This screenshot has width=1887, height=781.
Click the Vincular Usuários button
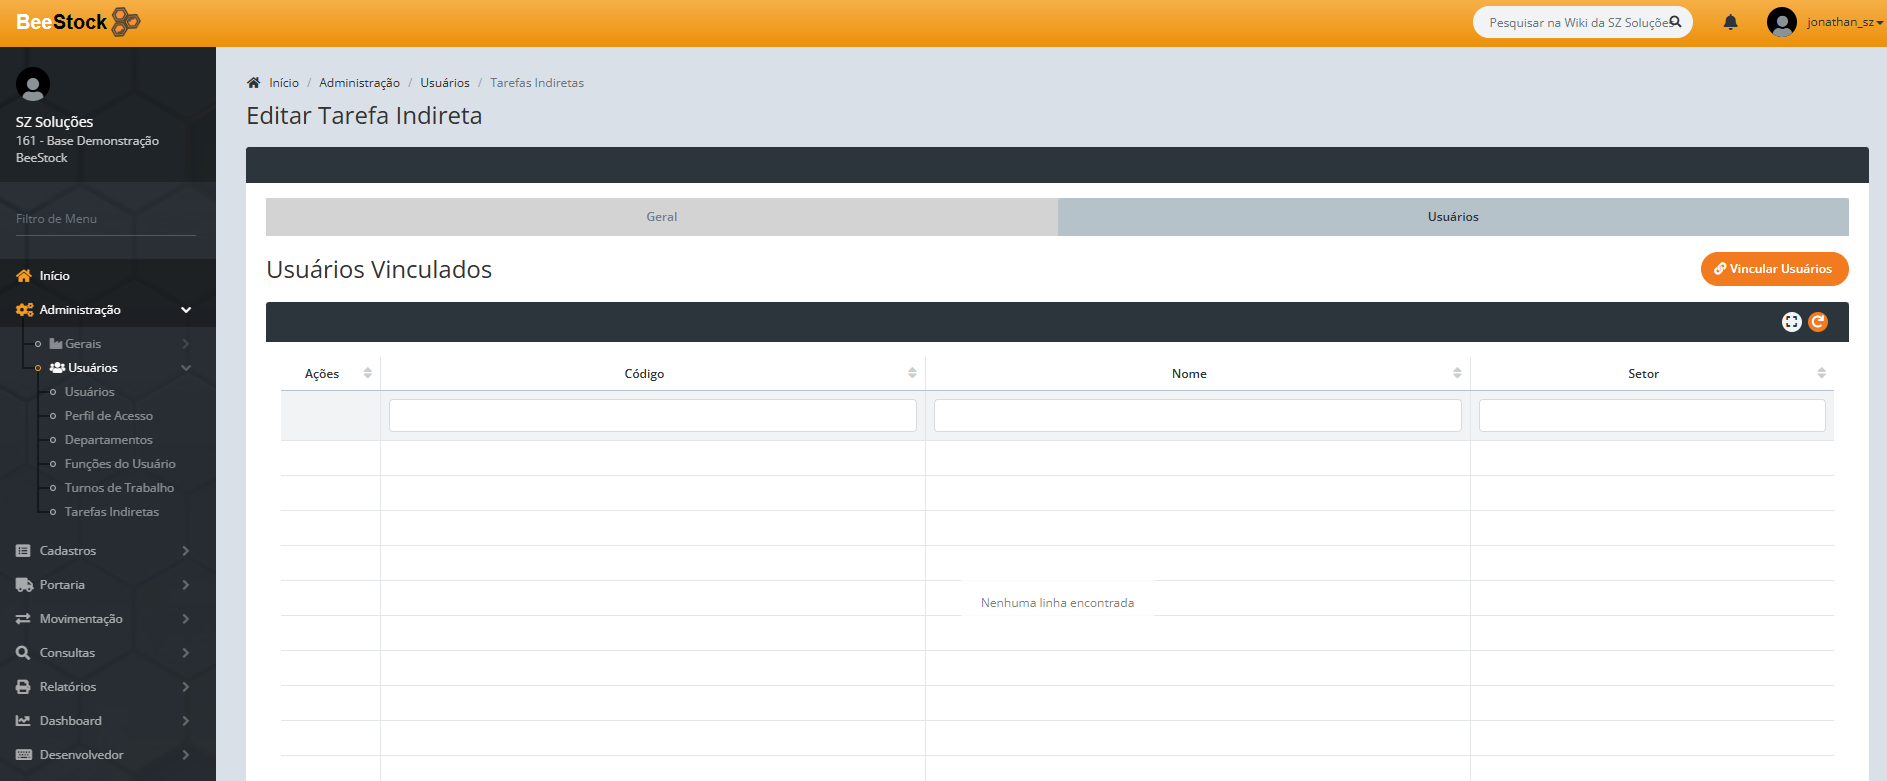[1774, 269]
